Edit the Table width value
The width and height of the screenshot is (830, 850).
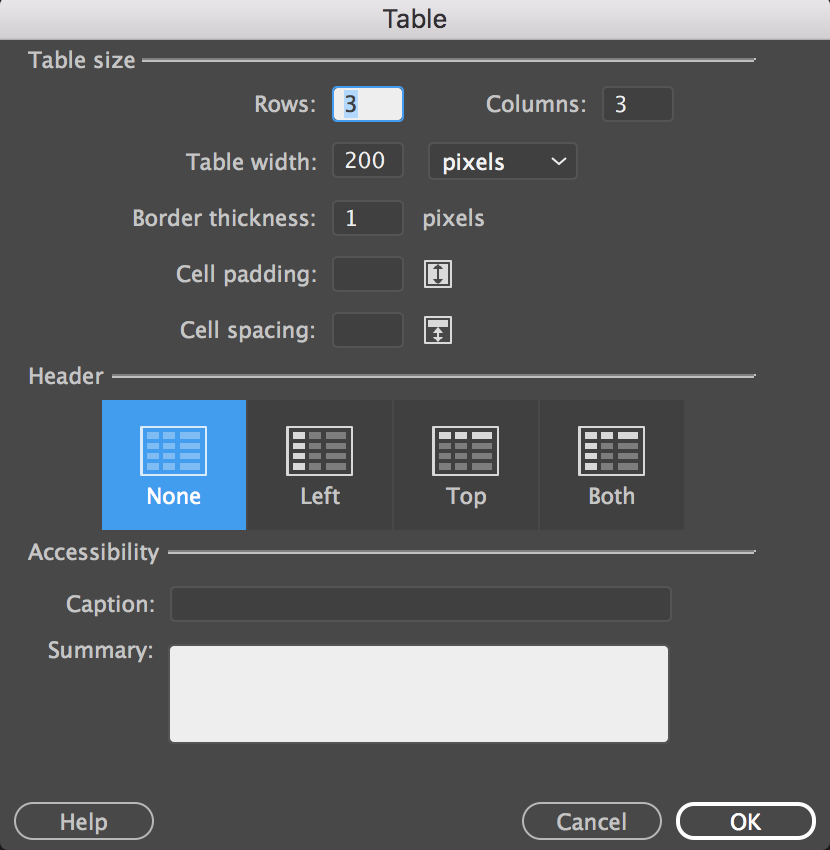(367, 161)
